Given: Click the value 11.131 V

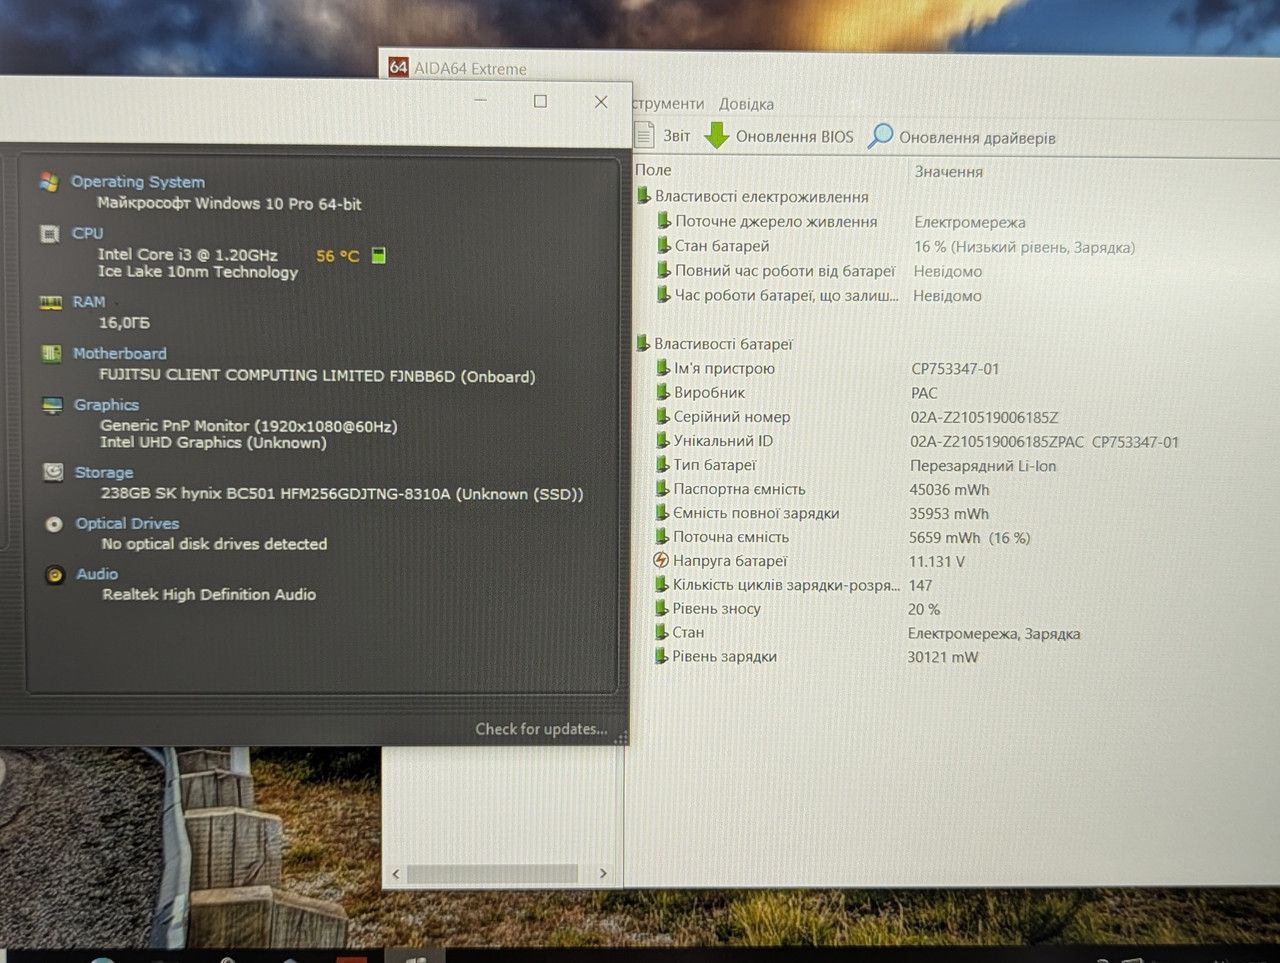Looking at the screenshot, I should 937,562.
